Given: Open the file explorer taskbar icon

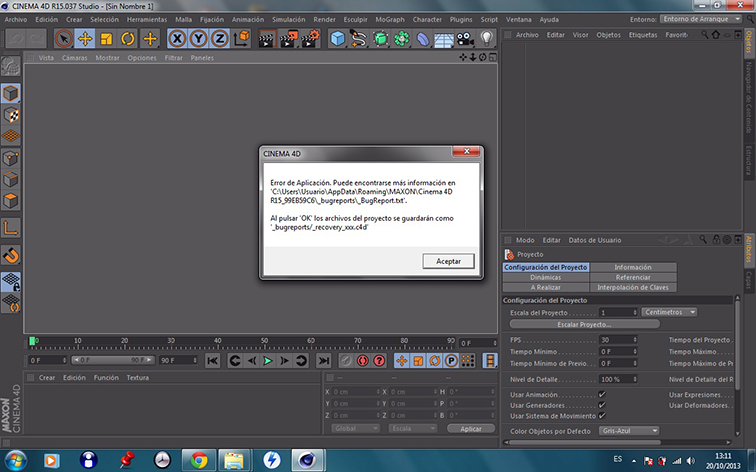Looking at the screenshot, I should click(234, 460).
